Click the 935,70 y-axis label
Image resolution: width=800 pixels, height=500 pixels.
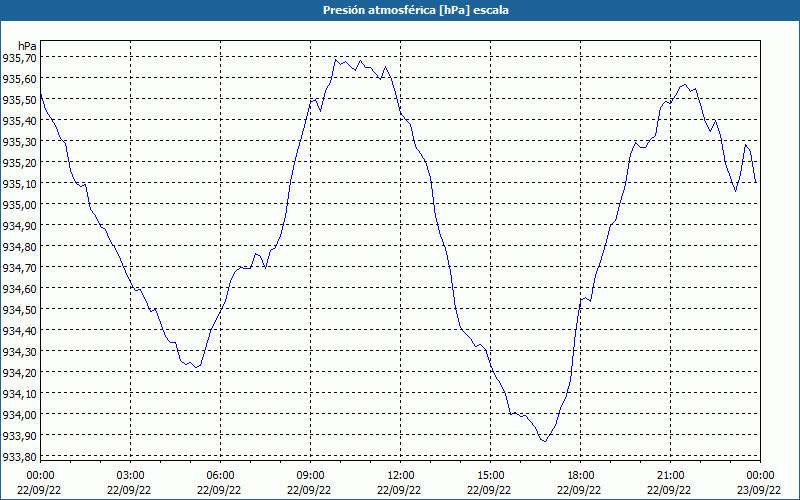point(19,58)
